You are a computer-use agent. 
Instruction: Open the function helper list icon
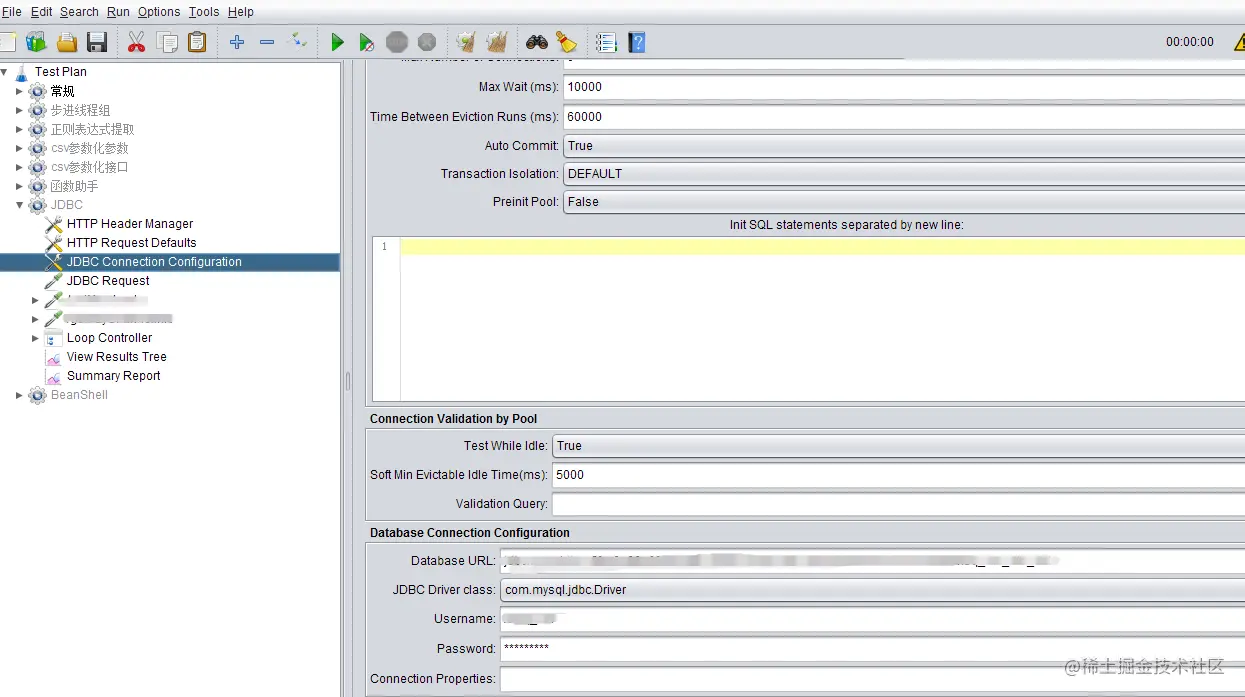[606, 42]
